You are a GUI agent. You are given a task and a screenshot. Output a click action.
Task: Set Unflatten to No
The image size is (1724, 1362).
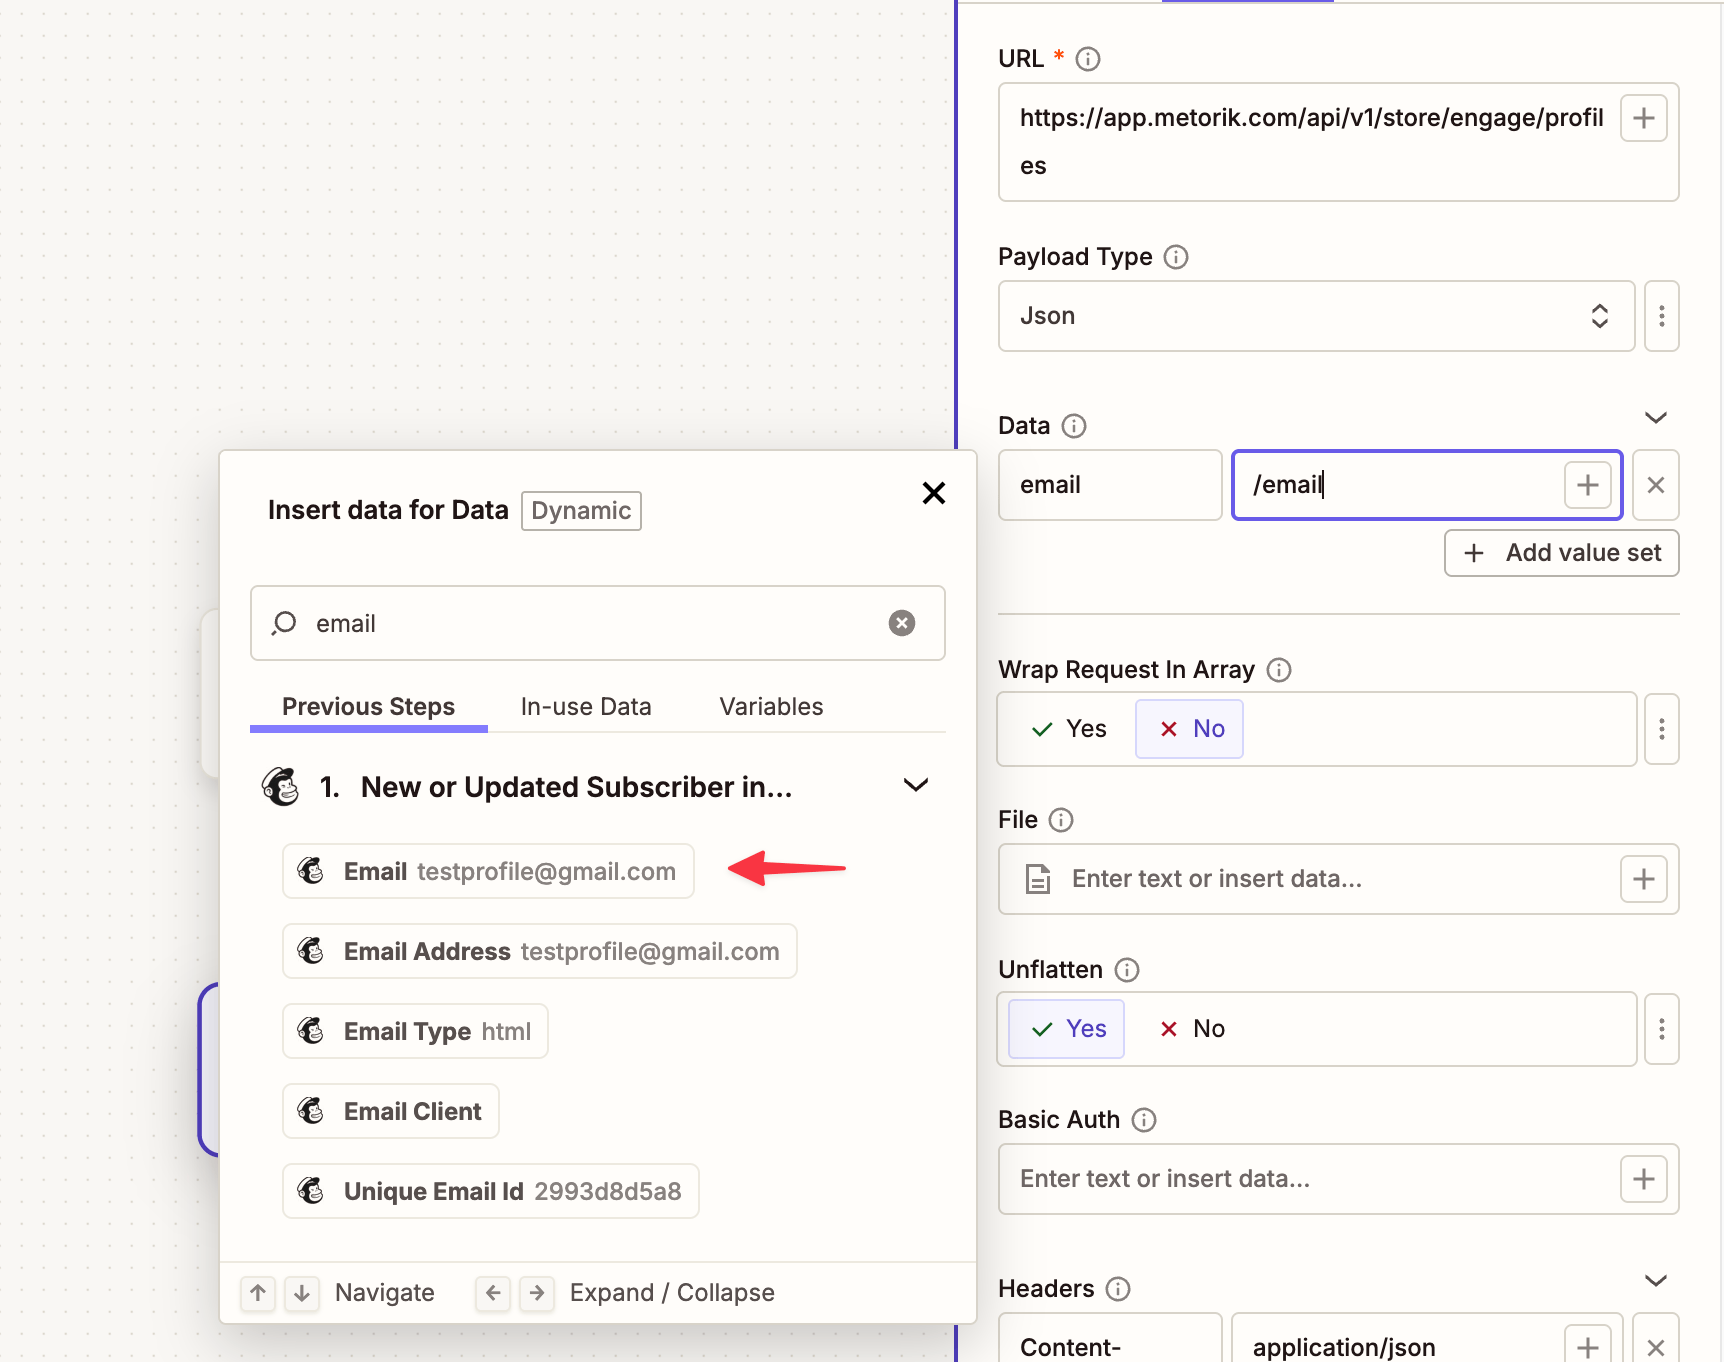click(x=1190, y=1029)
